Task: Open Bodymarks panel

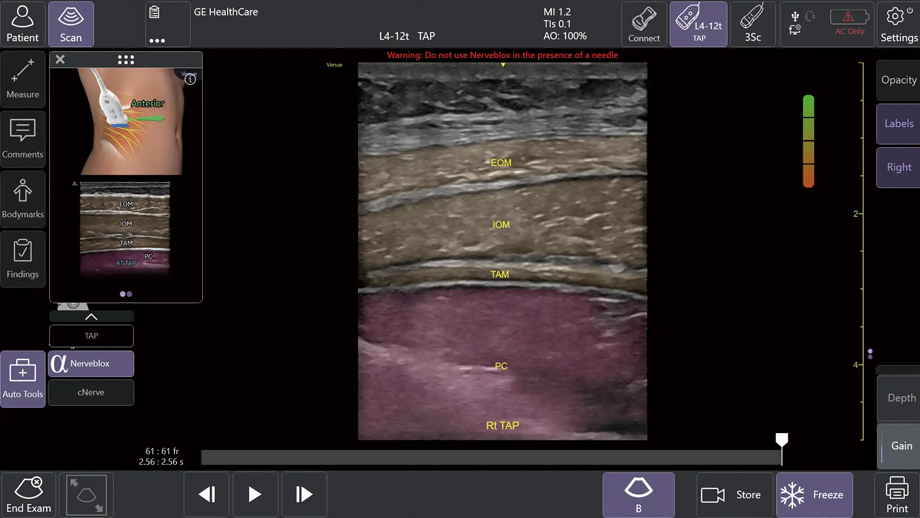Action: pyautogui.click(x=22, y=198)
